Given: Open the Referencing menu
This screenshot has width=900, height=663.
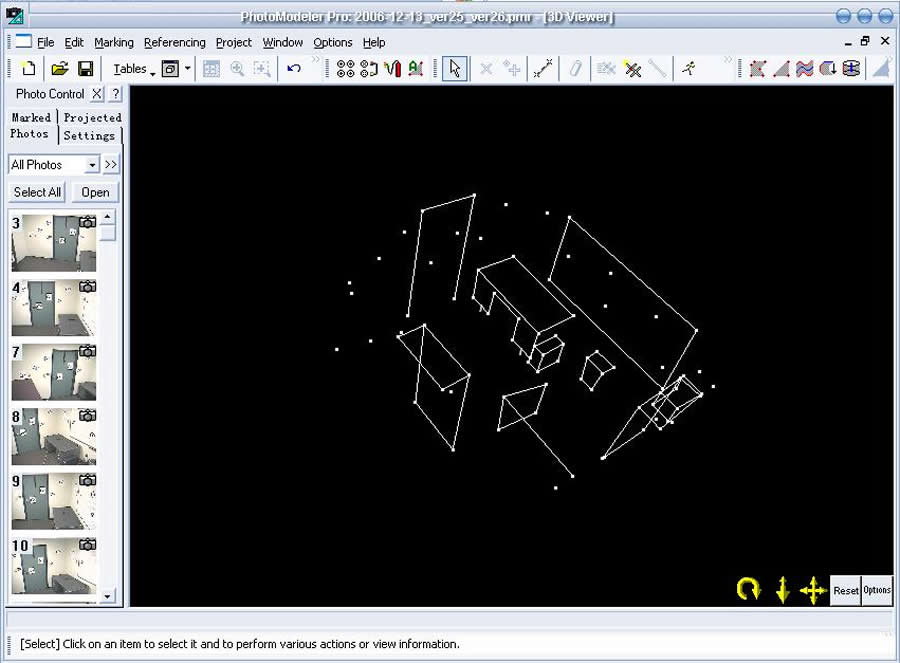Looking at the screenshot, I should [174, 42].
